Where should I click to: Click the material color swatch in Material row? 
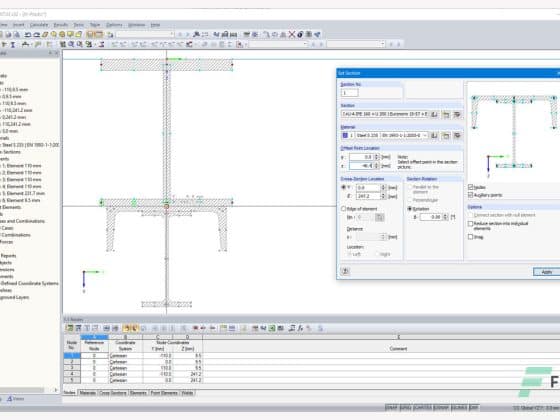[x=345, y=135]
